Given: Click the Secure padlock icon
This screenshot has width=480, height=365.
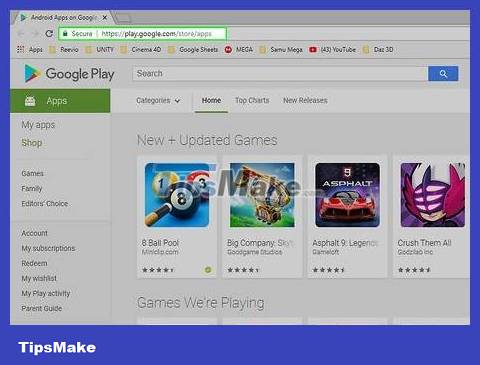Looking at the screenshot, I should [x=65, y=33].
